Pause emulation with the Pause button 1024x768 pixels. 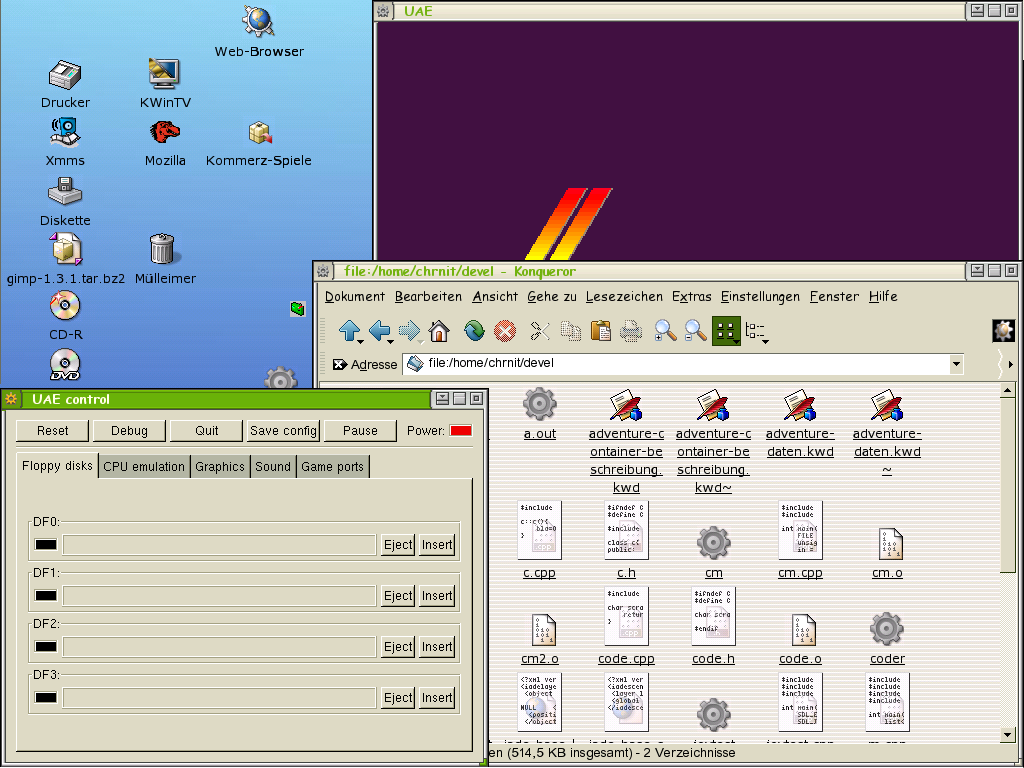(360, 430)
